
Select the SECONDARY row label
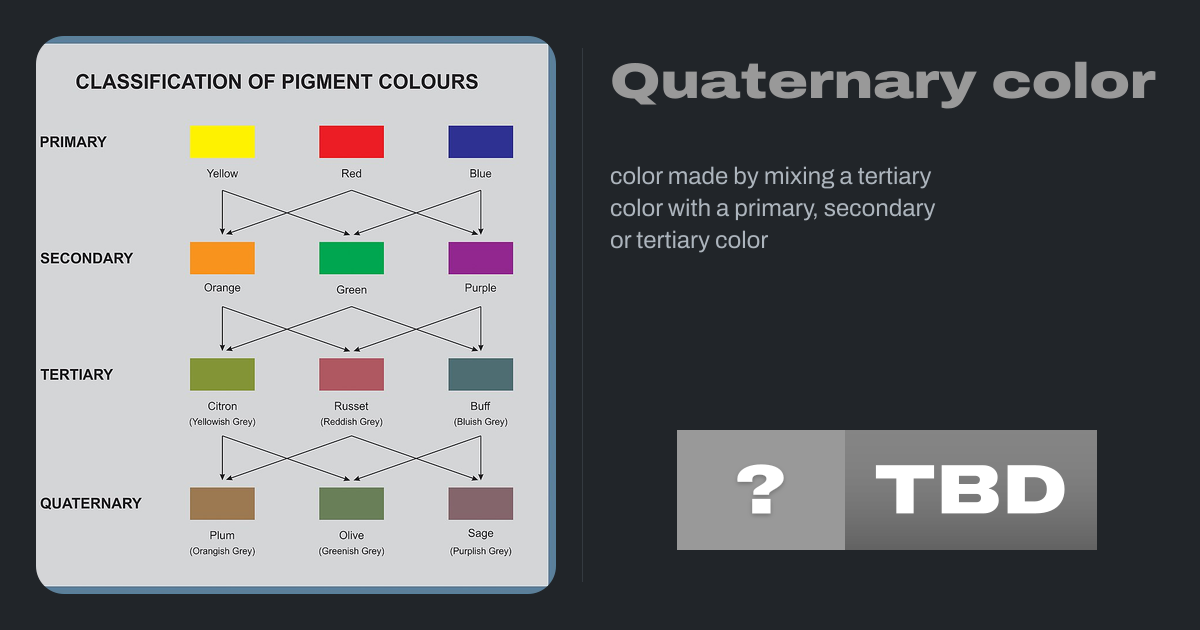[86, 258]
